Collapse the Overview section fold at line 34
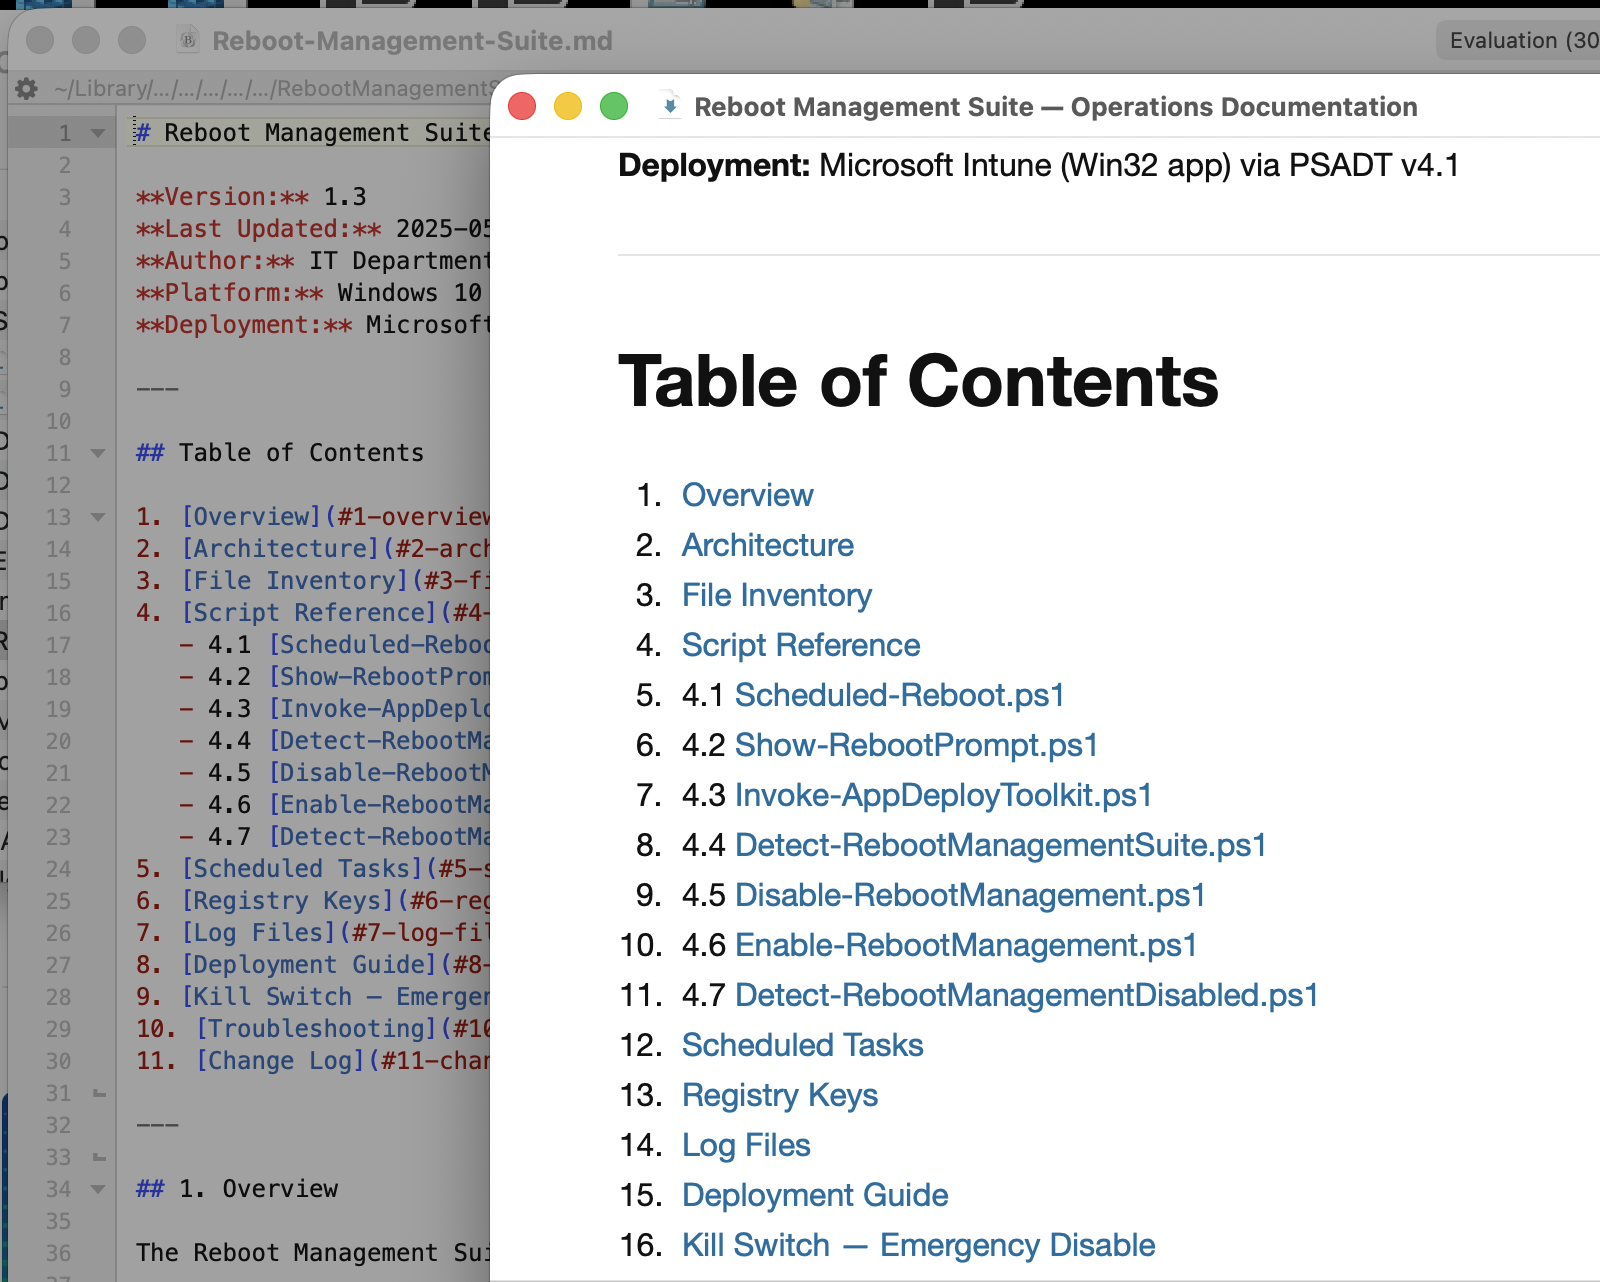 coord(98,1189)
